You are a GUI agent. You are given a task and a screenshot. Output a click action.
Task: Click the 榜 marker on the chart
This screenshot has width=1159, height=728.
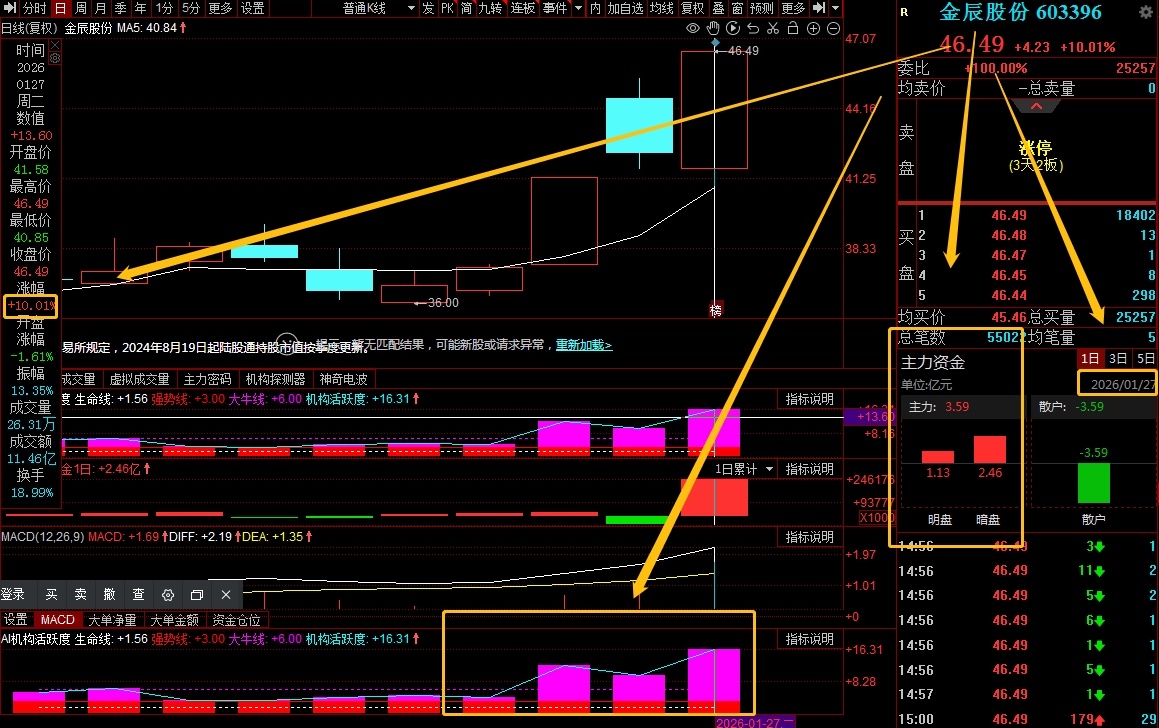click(715, 310)
